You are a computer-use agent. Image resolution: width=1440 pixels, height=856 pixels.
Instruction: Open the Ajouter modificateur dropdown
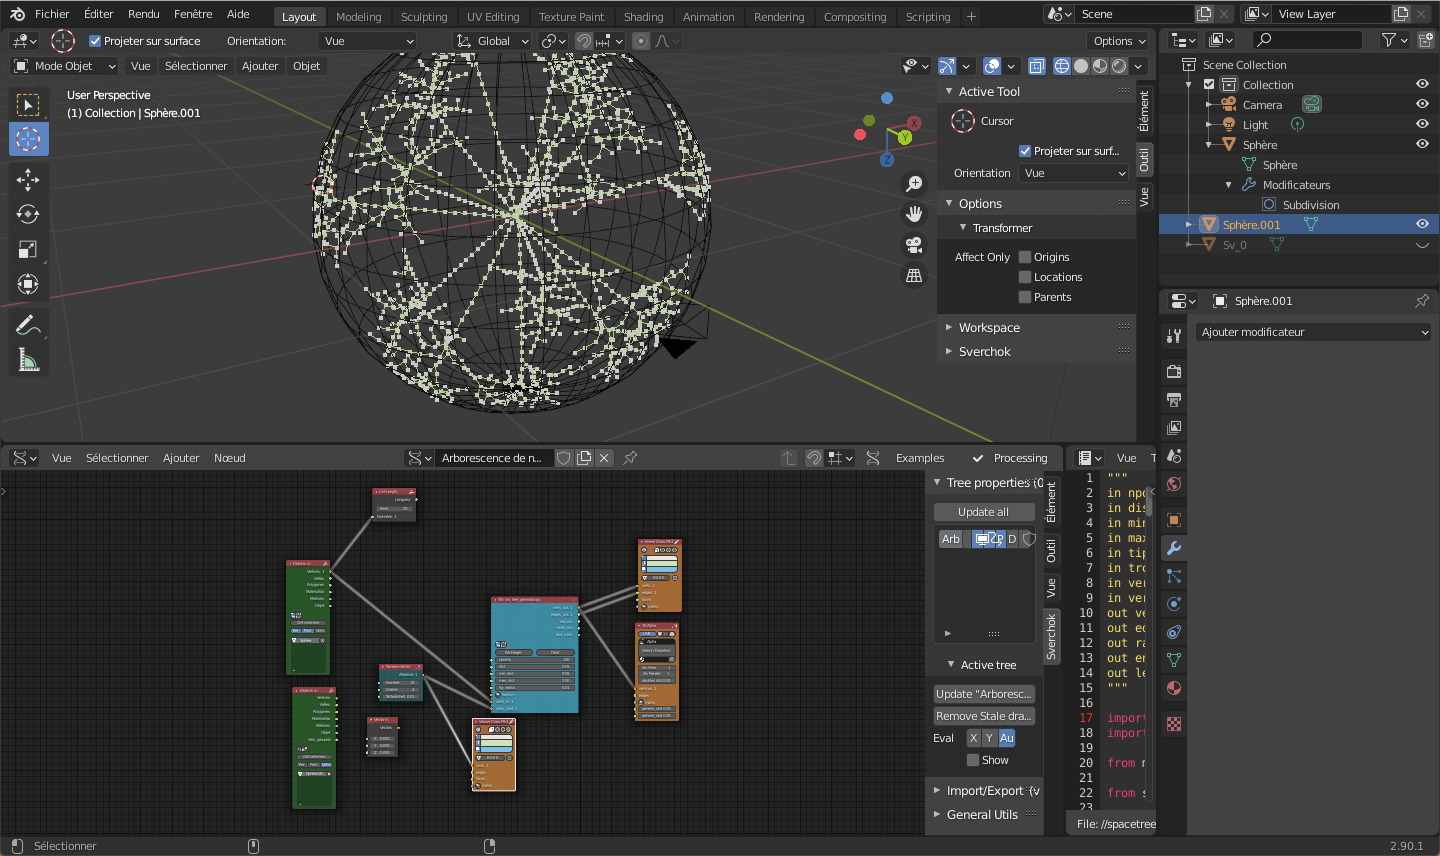coord(1313,332)
